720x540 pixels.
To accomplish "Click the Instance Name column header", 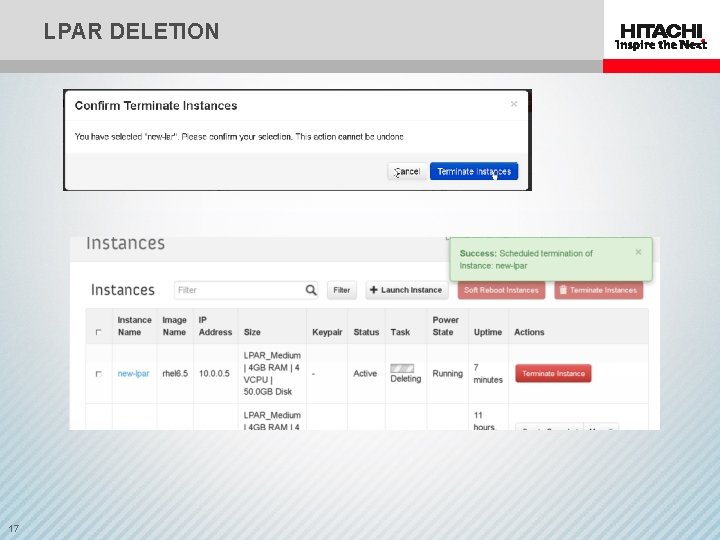I will 134,326.
